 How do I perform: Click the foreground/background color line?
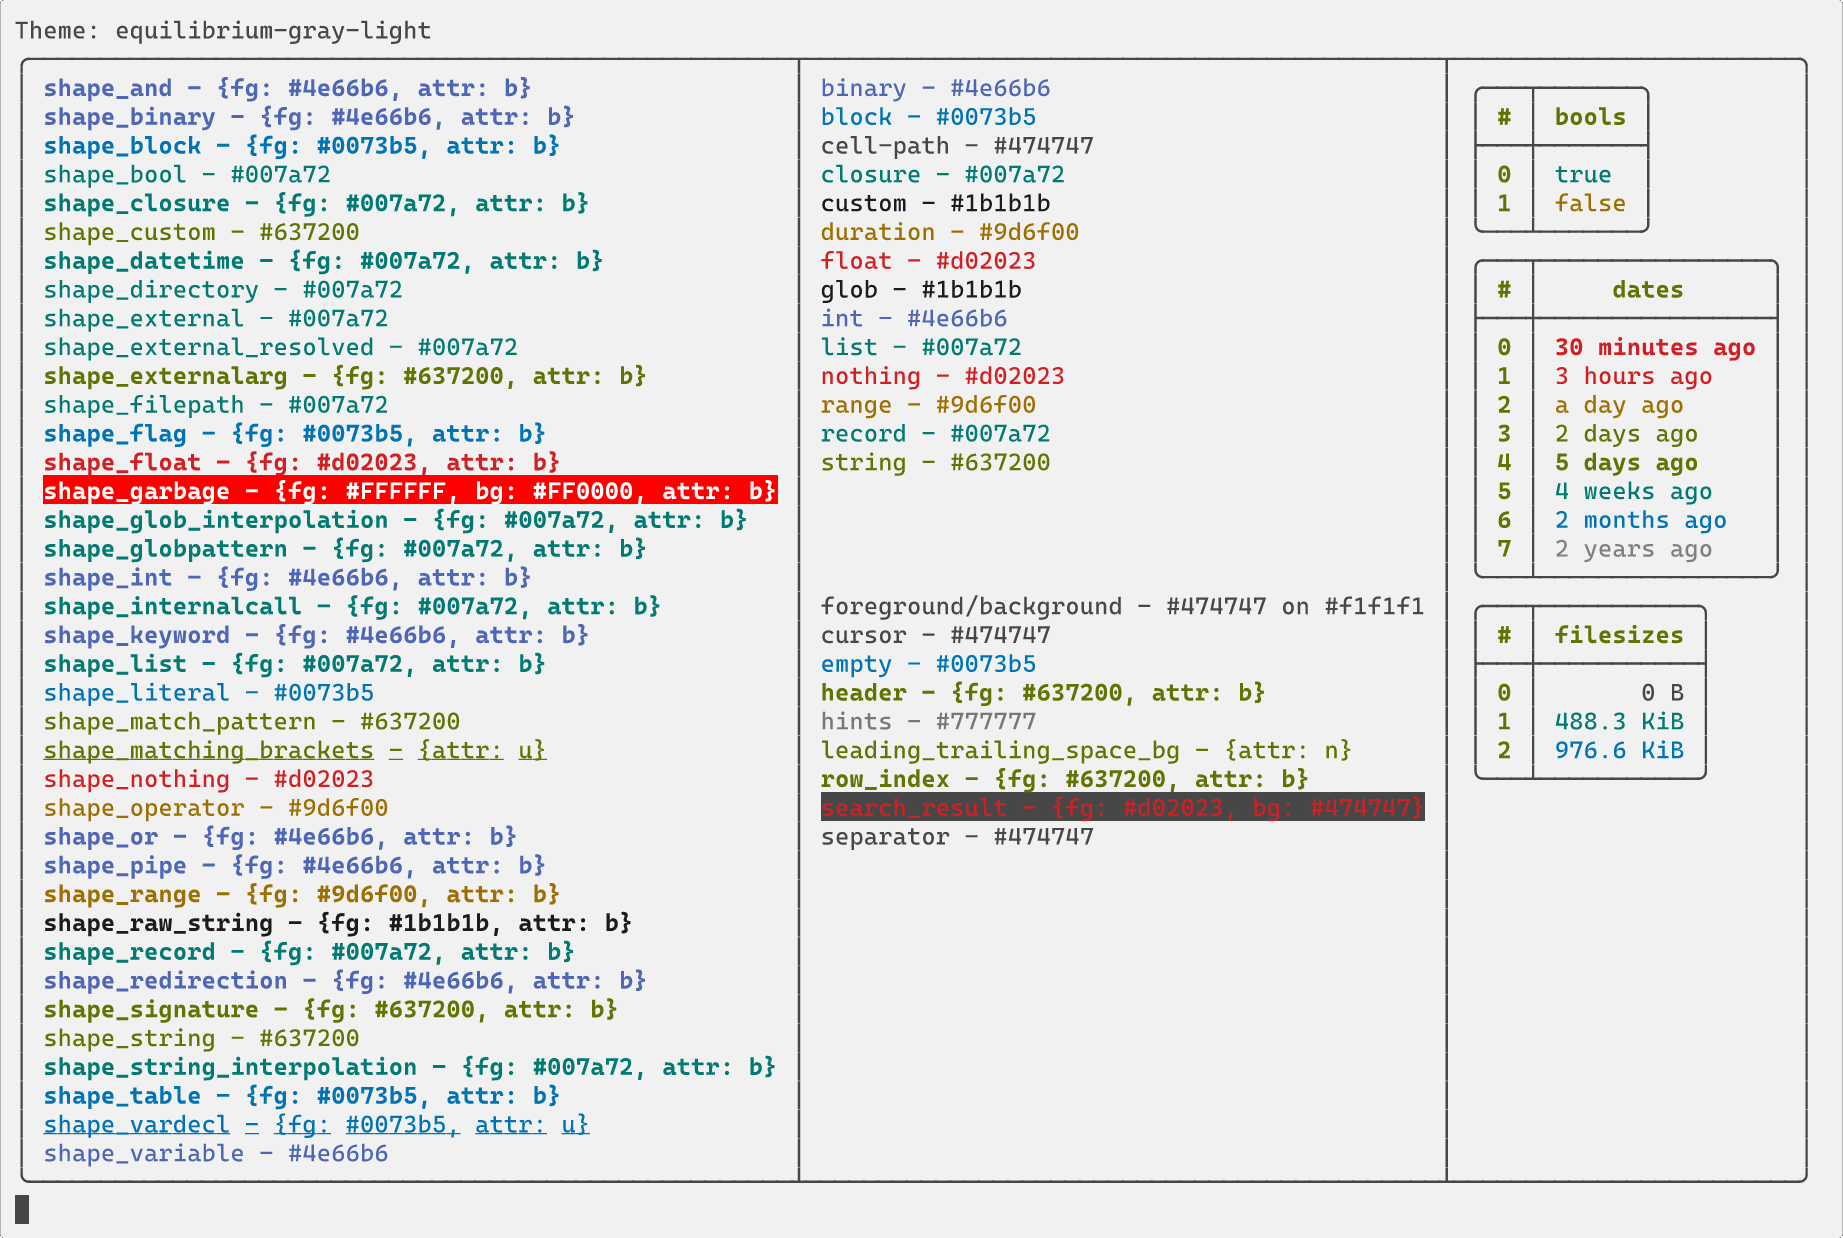pos(1123,607)
